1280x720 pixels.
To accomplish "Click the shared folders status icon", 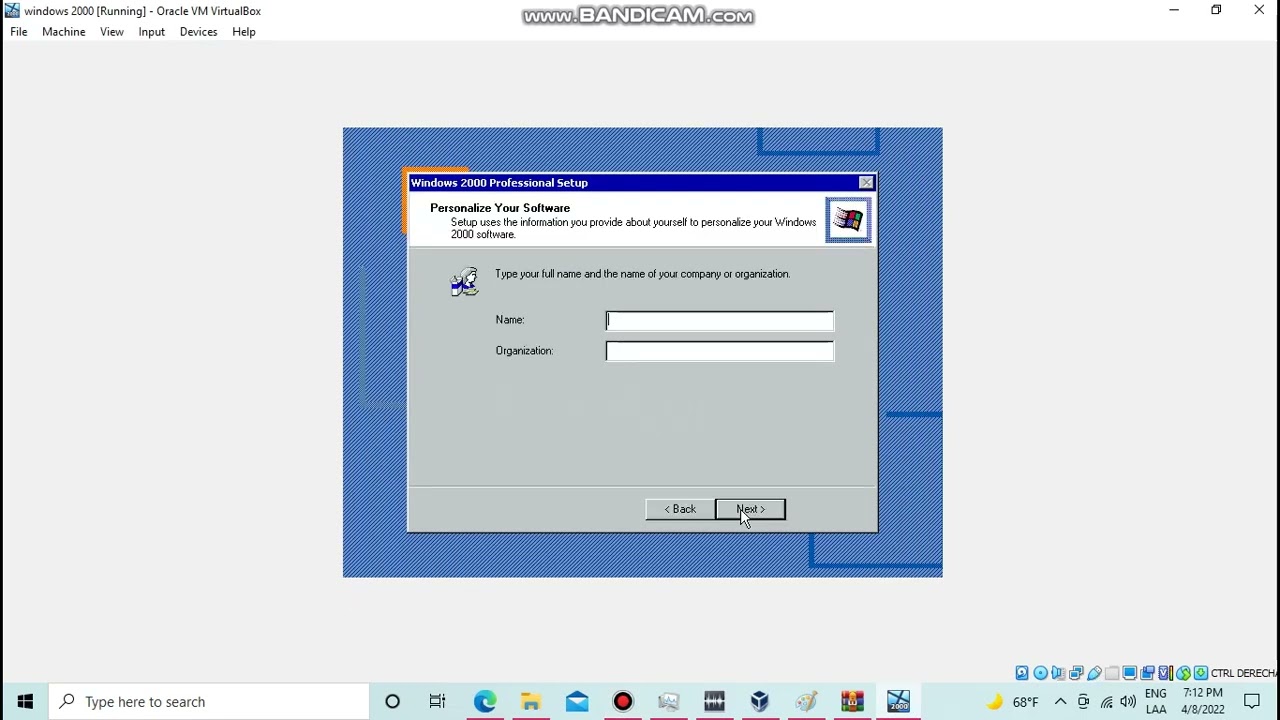I will pos(1112,673).
